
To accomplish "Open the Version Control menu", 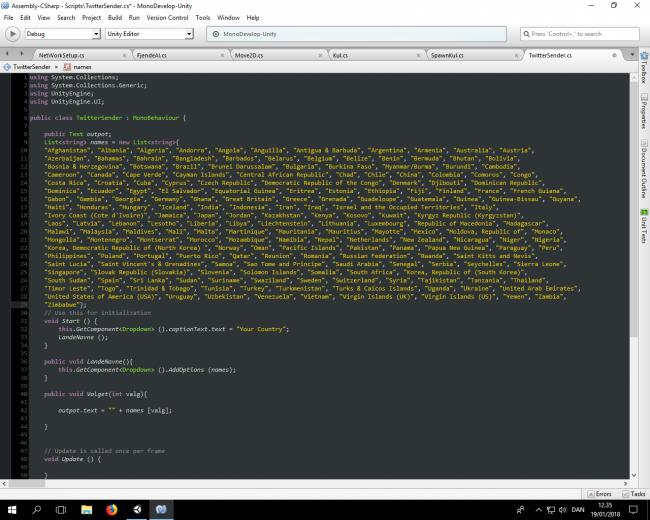I will tap(167, 18).
